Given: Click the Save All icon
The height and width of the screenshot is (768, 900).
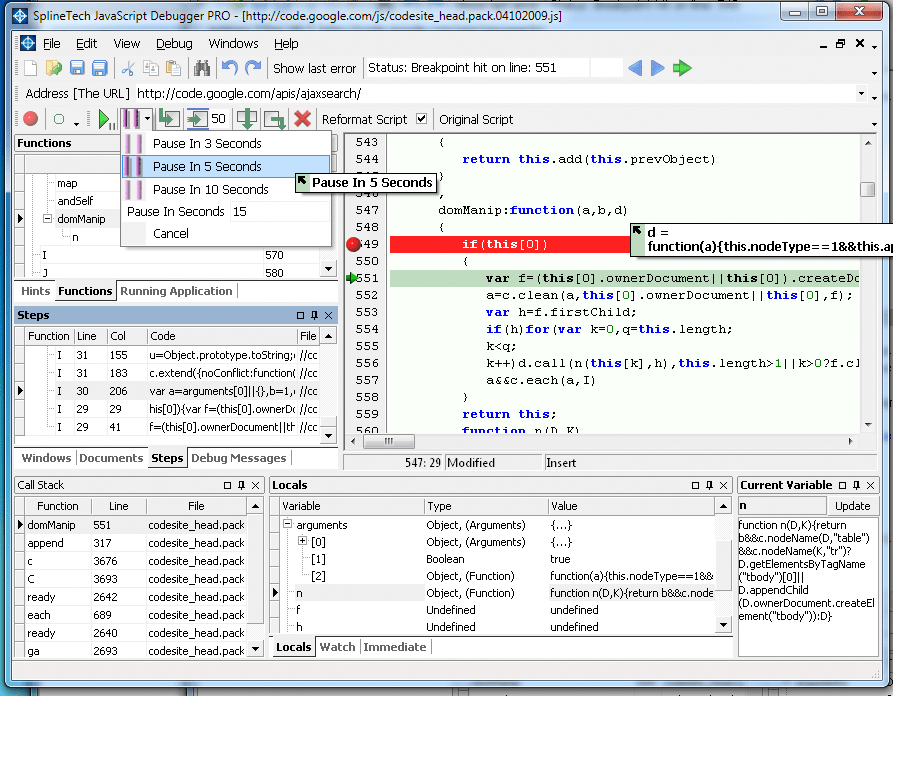Looking at the screenshot, I should point(99,68).
